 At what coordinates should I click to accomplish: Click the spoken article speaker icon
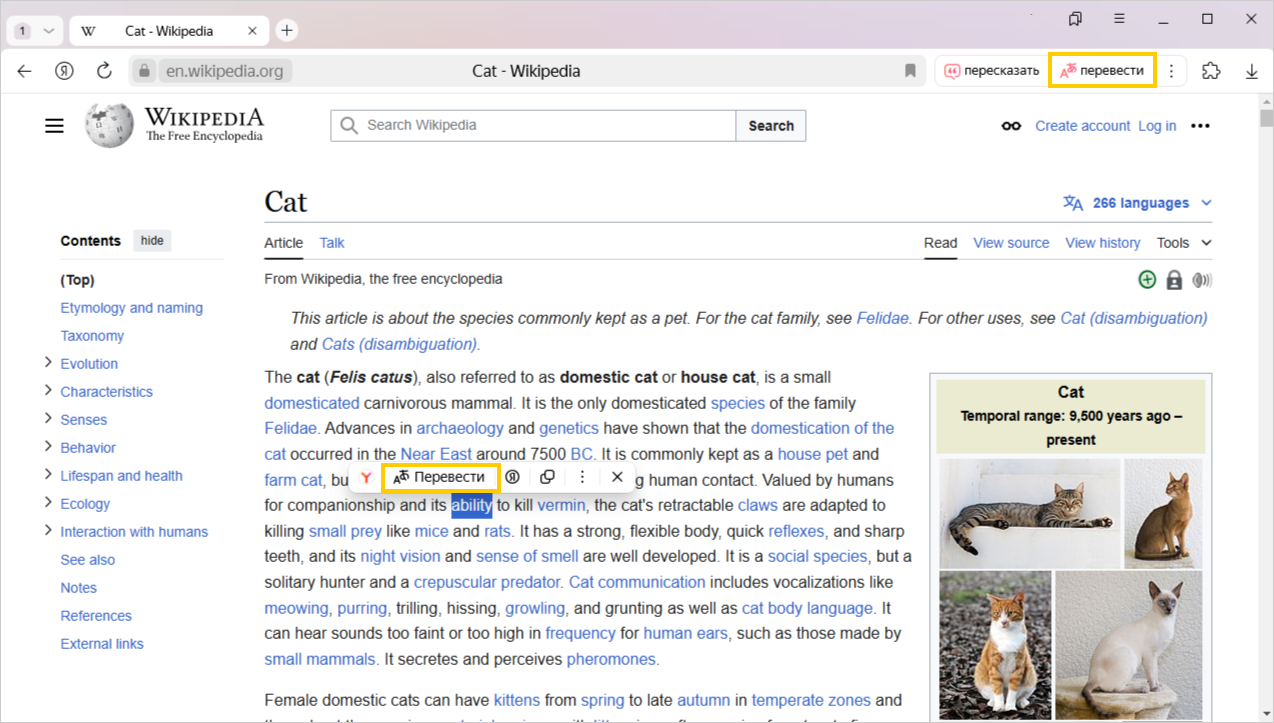1202,280
